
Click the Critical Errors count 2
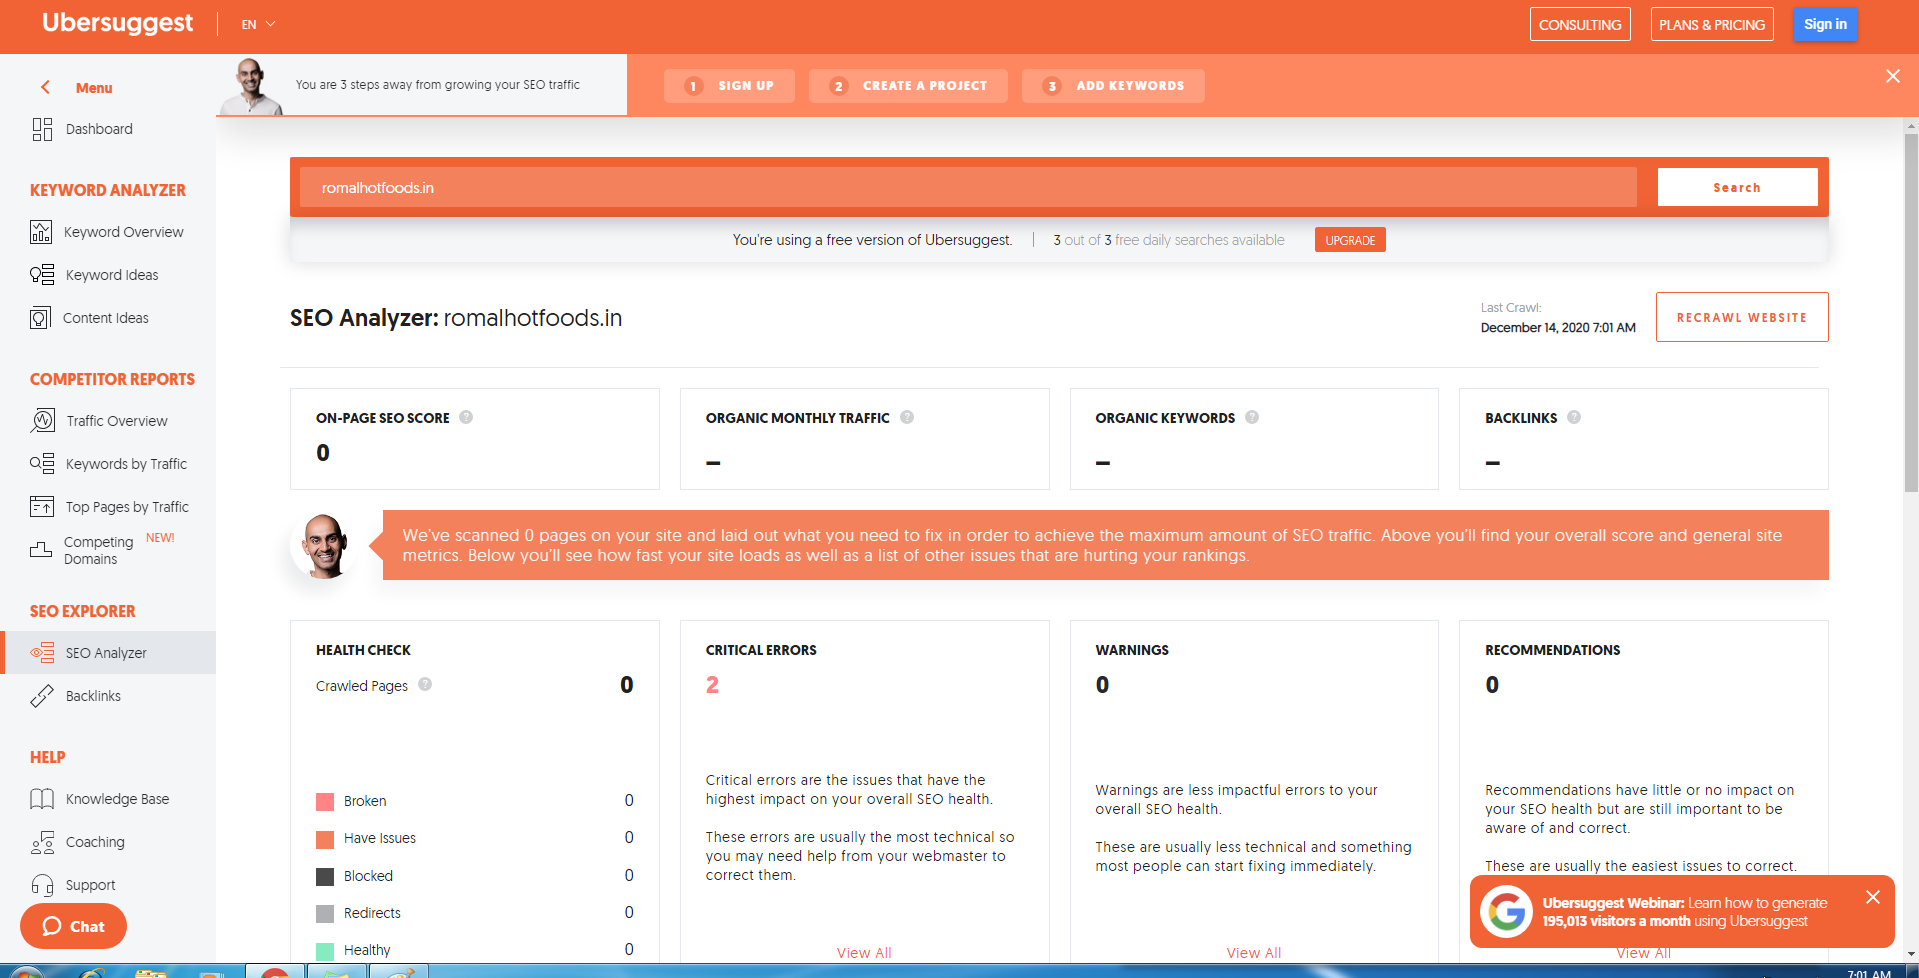tap(712, 685)
